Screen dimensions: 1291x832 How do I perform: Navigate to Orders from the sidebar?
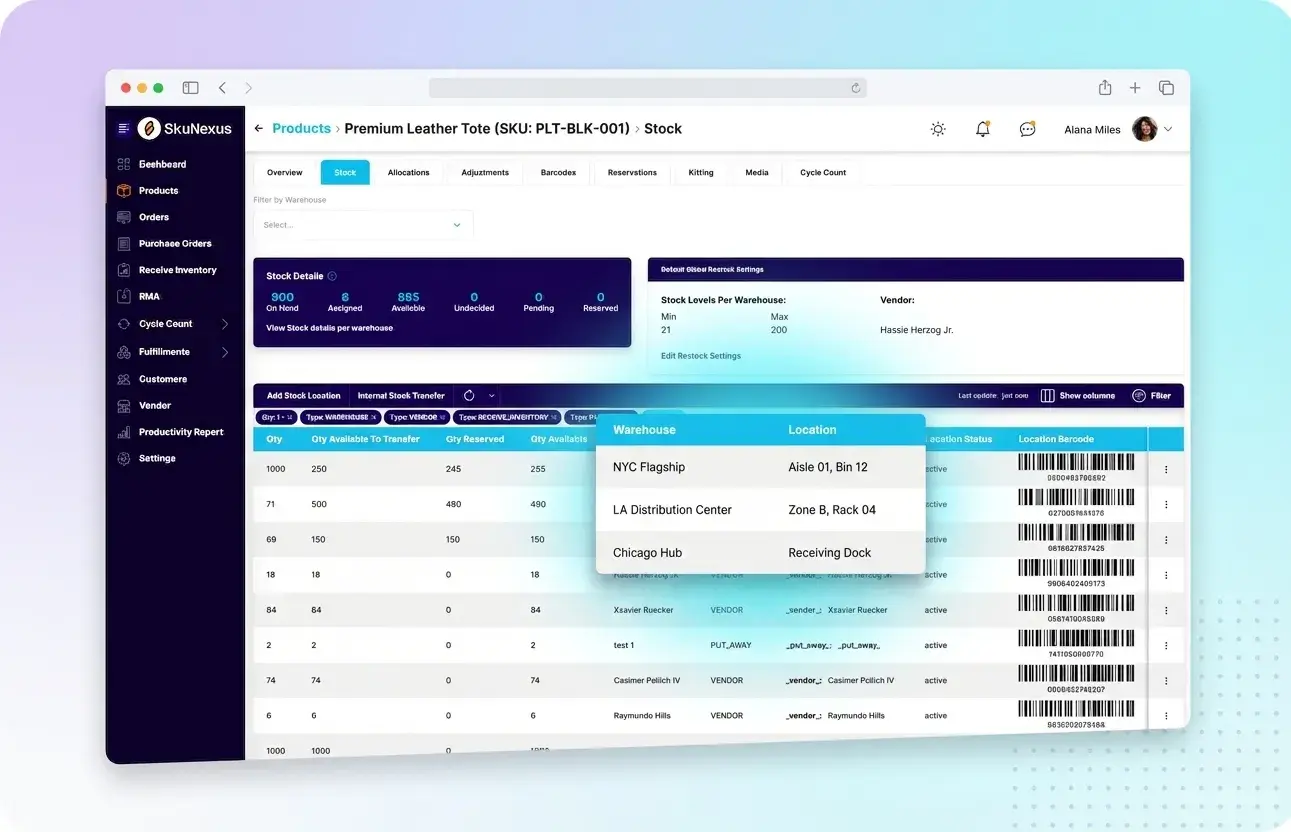tap(153, 217)
